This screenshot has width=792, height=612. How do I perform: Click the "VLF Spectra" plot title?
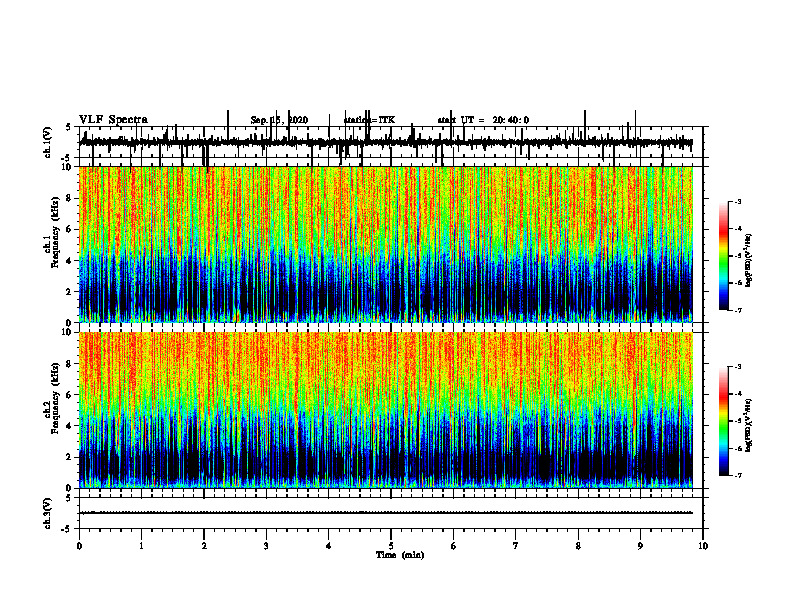[113, 120]
